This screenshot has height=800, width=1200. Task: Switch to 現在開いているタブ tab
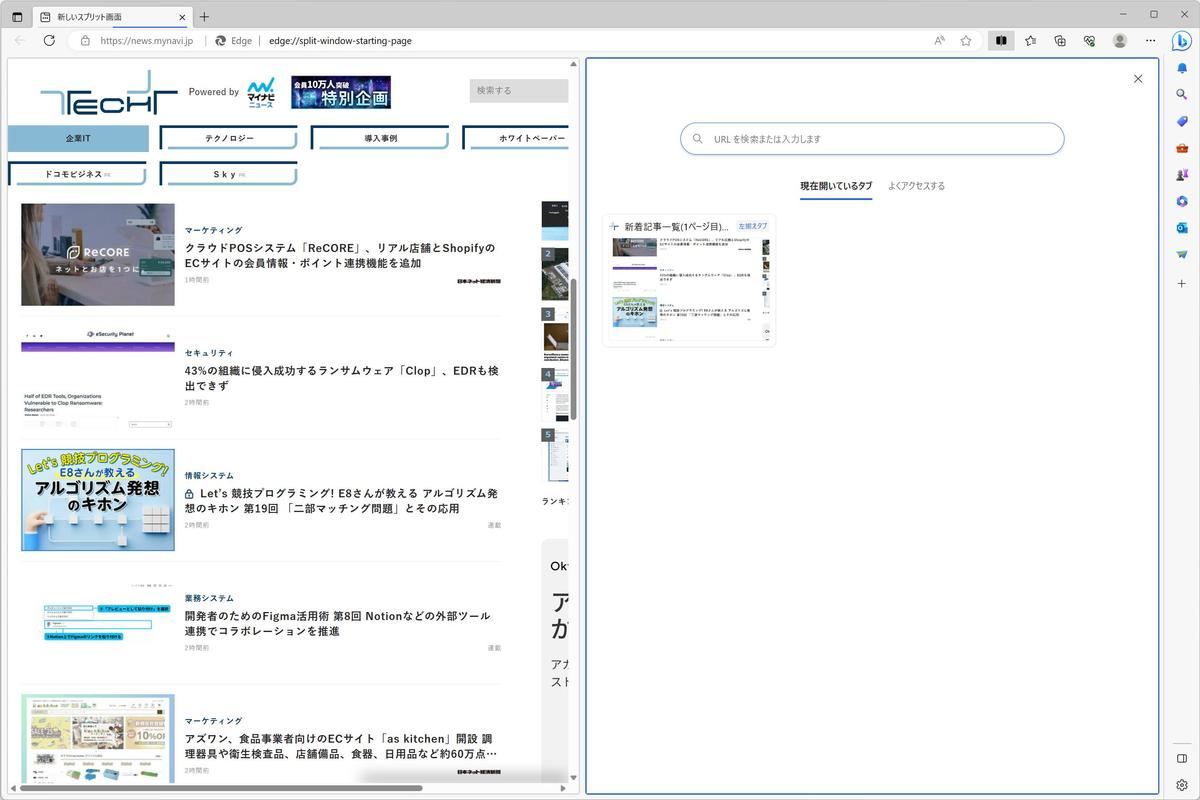(x=836, y=186)
